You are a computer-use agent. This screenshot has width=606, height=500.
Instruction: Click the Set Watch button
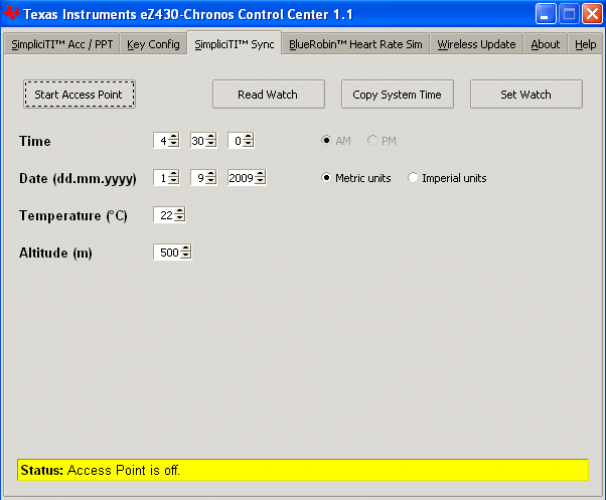[526, 94]
